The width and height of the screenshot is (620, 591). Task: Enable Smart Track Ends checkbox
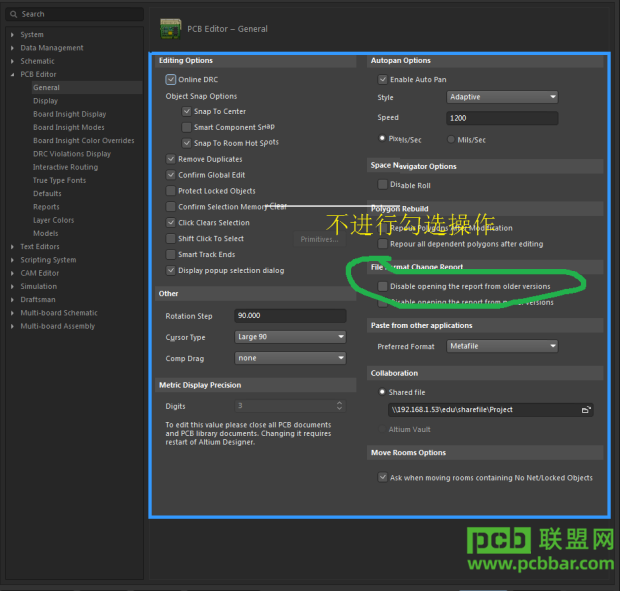tap(170, 254)
